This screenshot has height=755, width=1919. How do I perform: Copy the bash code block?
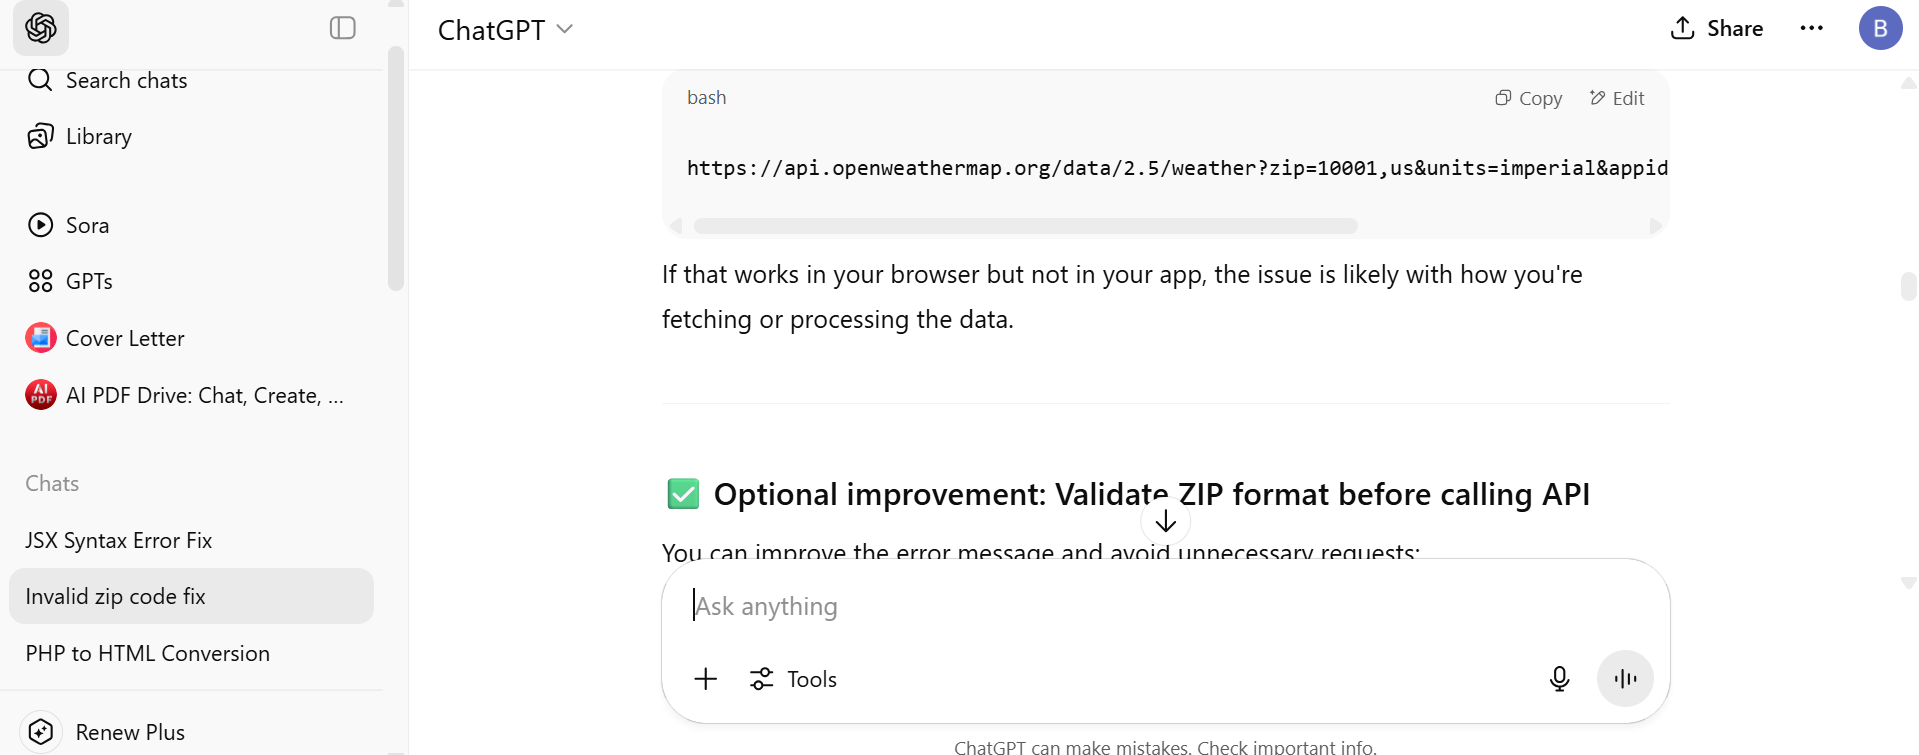pos(1528,99)
